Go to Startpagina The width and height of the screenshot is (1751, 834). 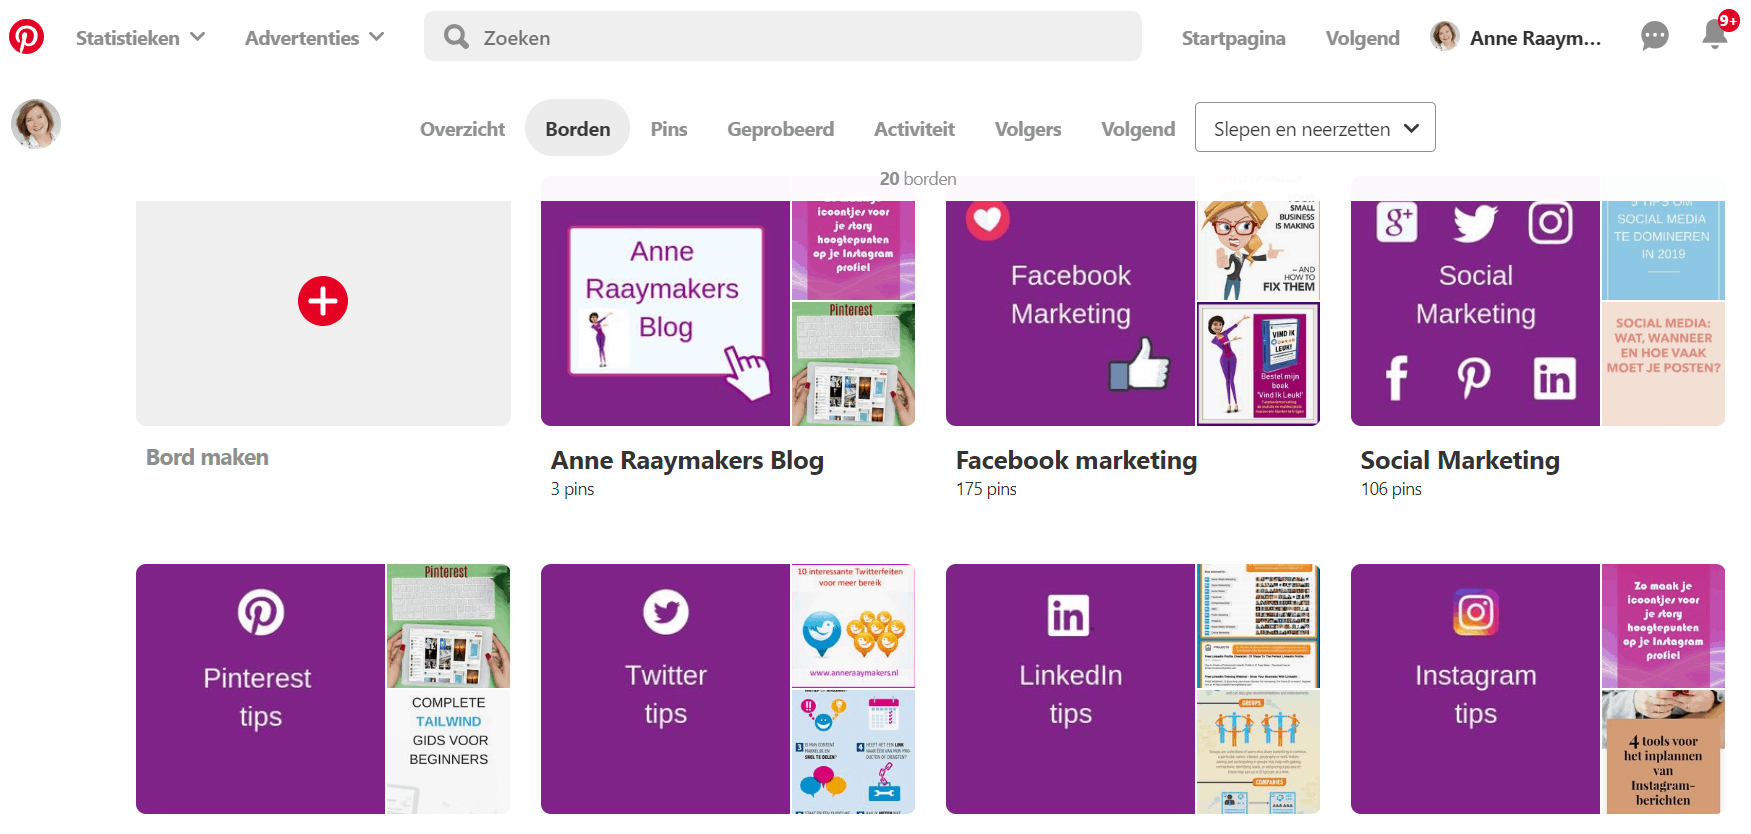[1233, 38]
